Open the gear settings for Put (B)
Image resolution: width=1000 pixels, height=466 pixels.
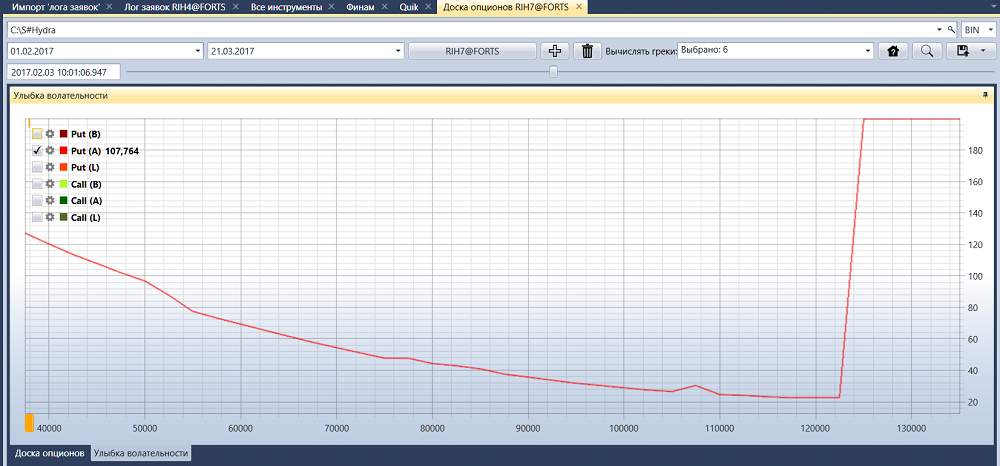pyautogui.click(x=50, y=134)
